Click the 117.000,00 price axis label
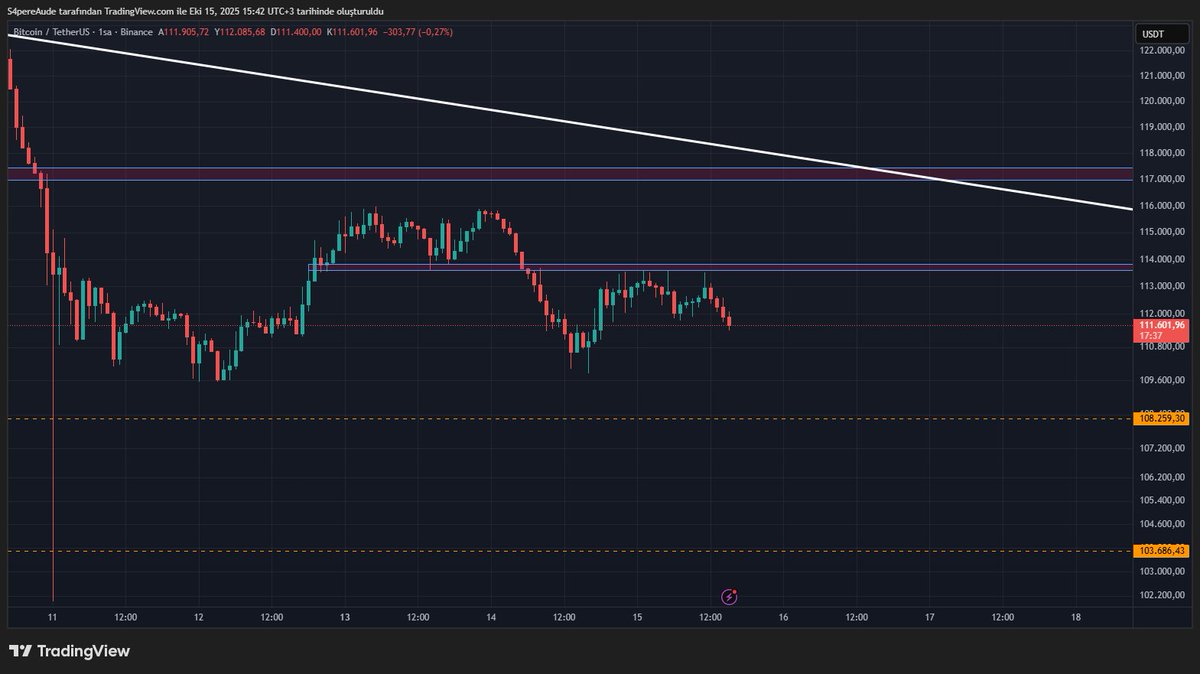Image resolution: width=1200 pixels, height=674 pixels. (x=1162, y=179)
